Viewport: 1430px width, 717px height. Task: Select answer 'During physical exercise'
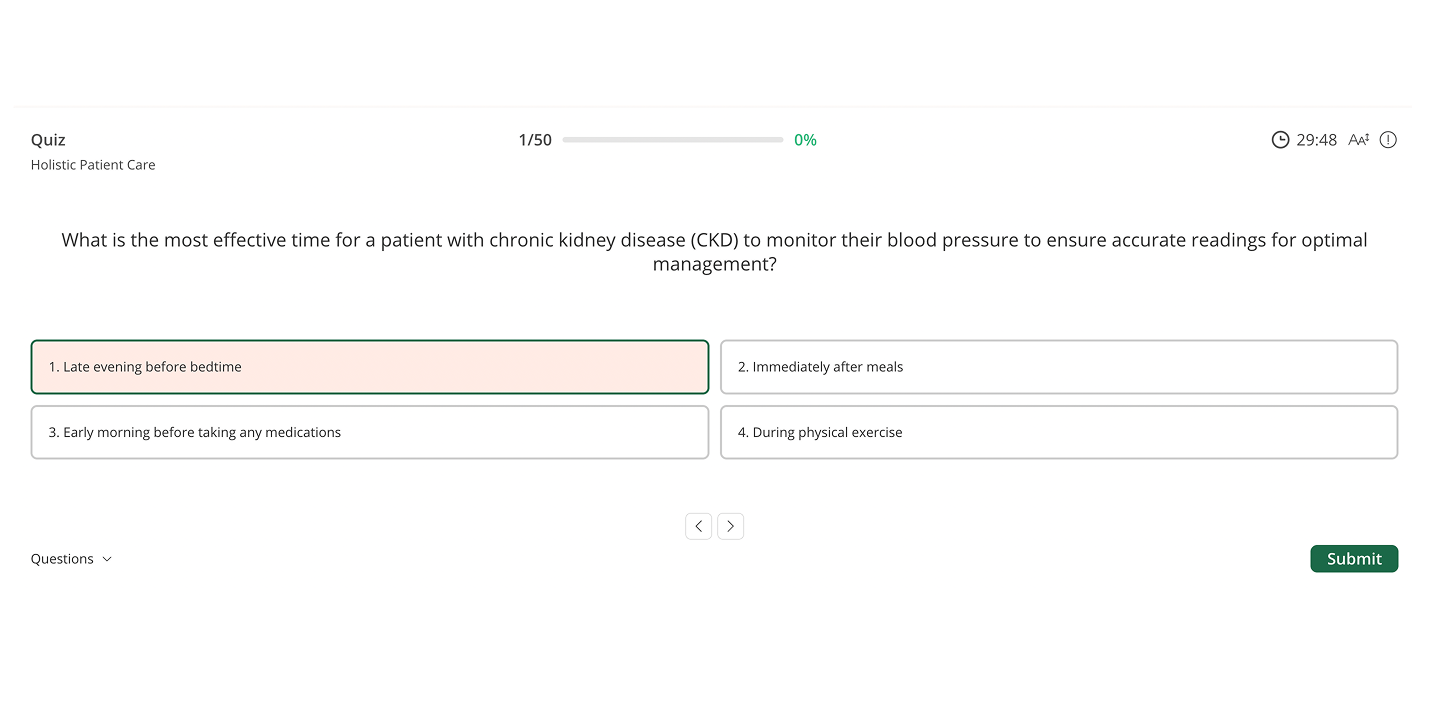[x=1059, y=432]
